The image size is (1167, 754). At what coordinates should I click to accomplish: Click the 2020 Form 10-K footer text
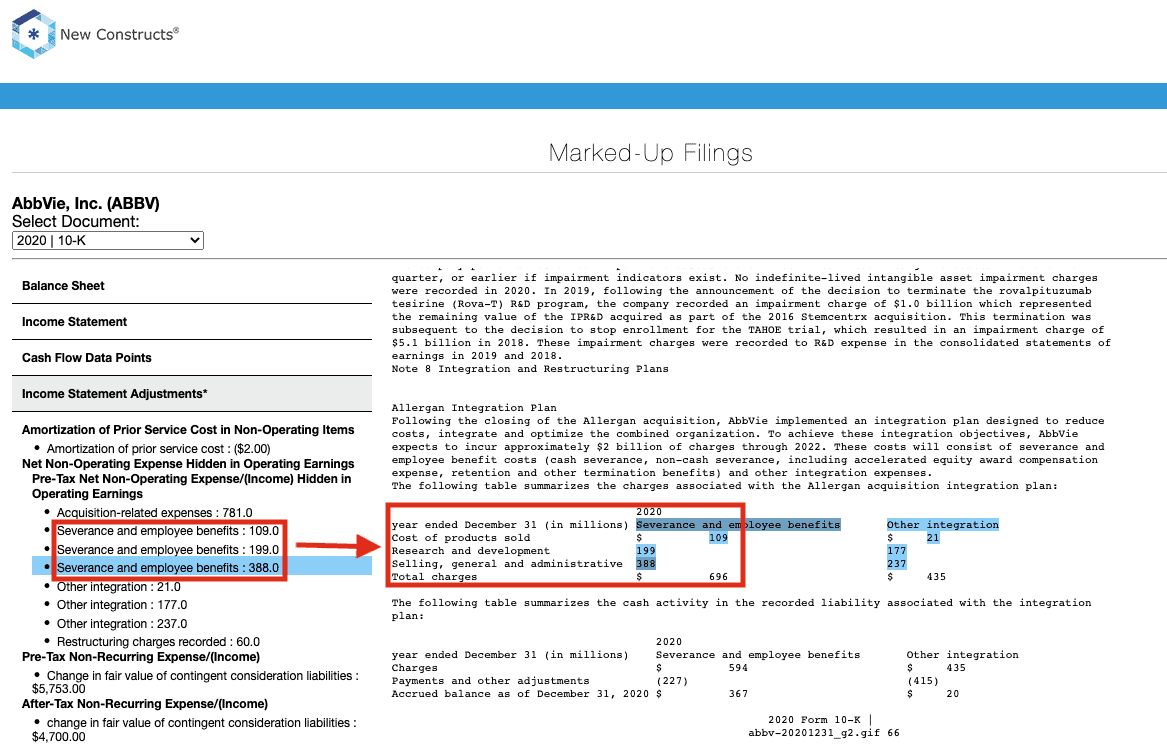(x=820, y=720)
